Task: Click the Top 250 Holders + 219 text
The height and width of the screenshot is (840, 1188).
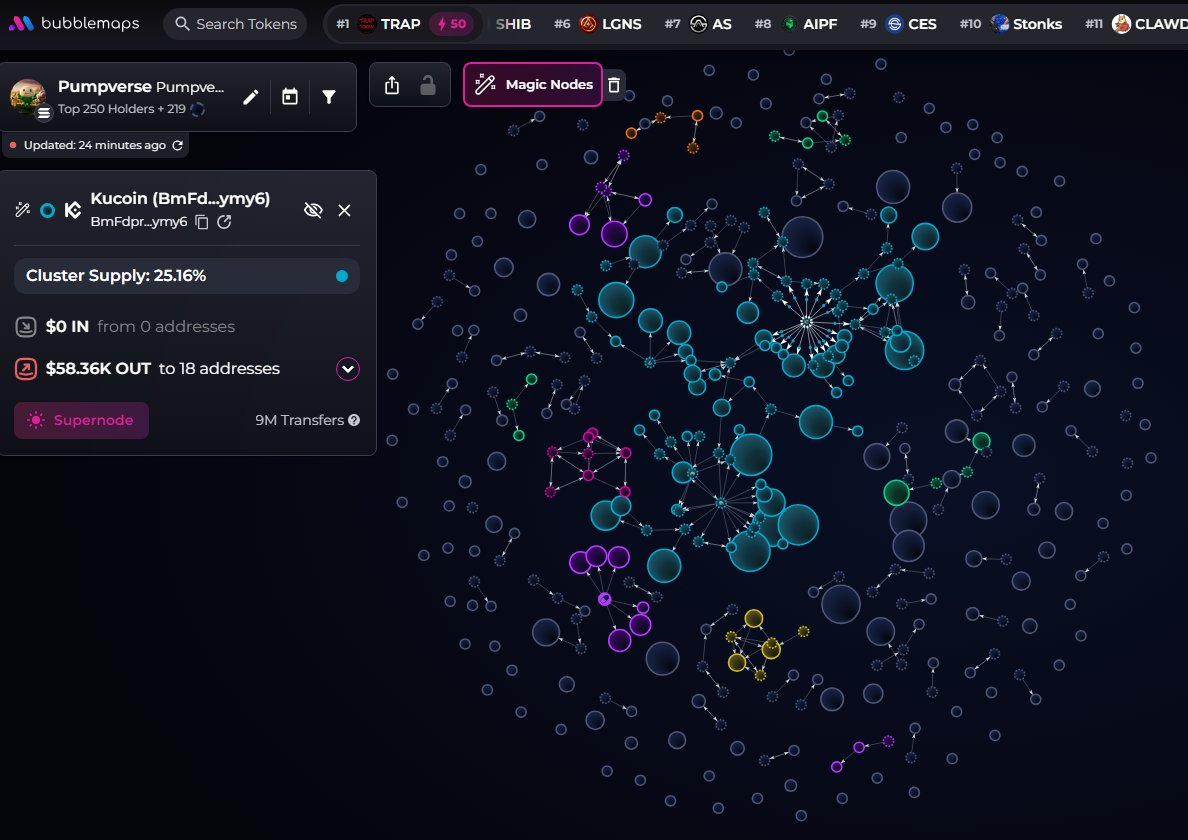Action: (x=122, y=109)
